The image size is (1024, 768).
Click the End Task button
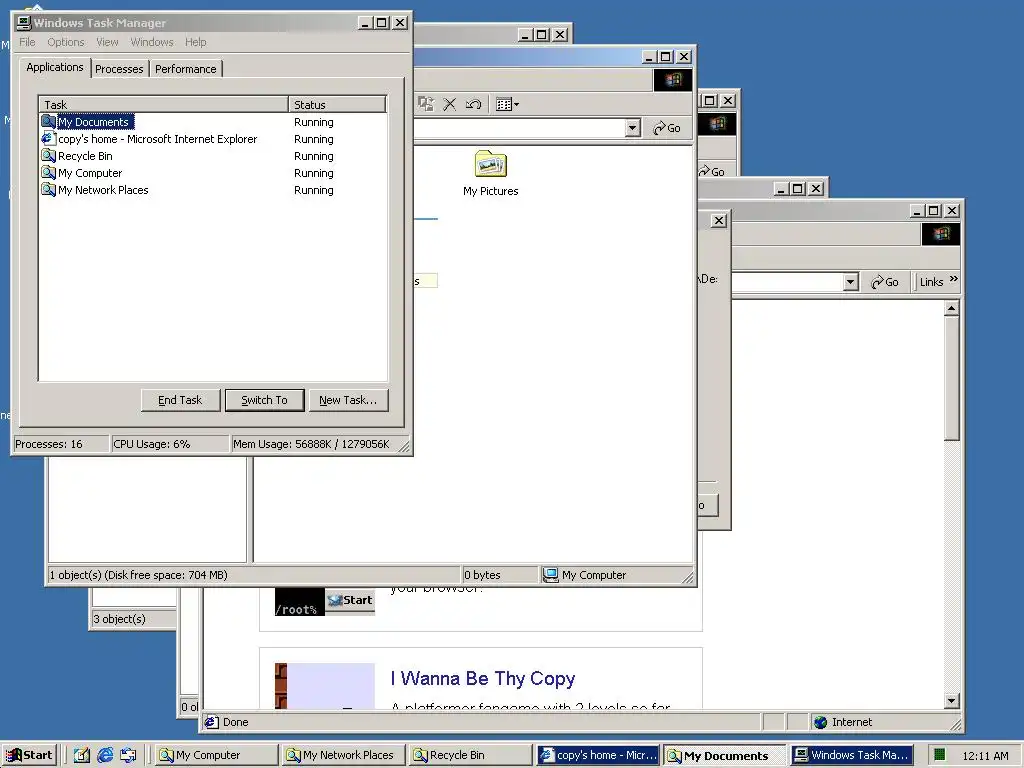[180, 400]
